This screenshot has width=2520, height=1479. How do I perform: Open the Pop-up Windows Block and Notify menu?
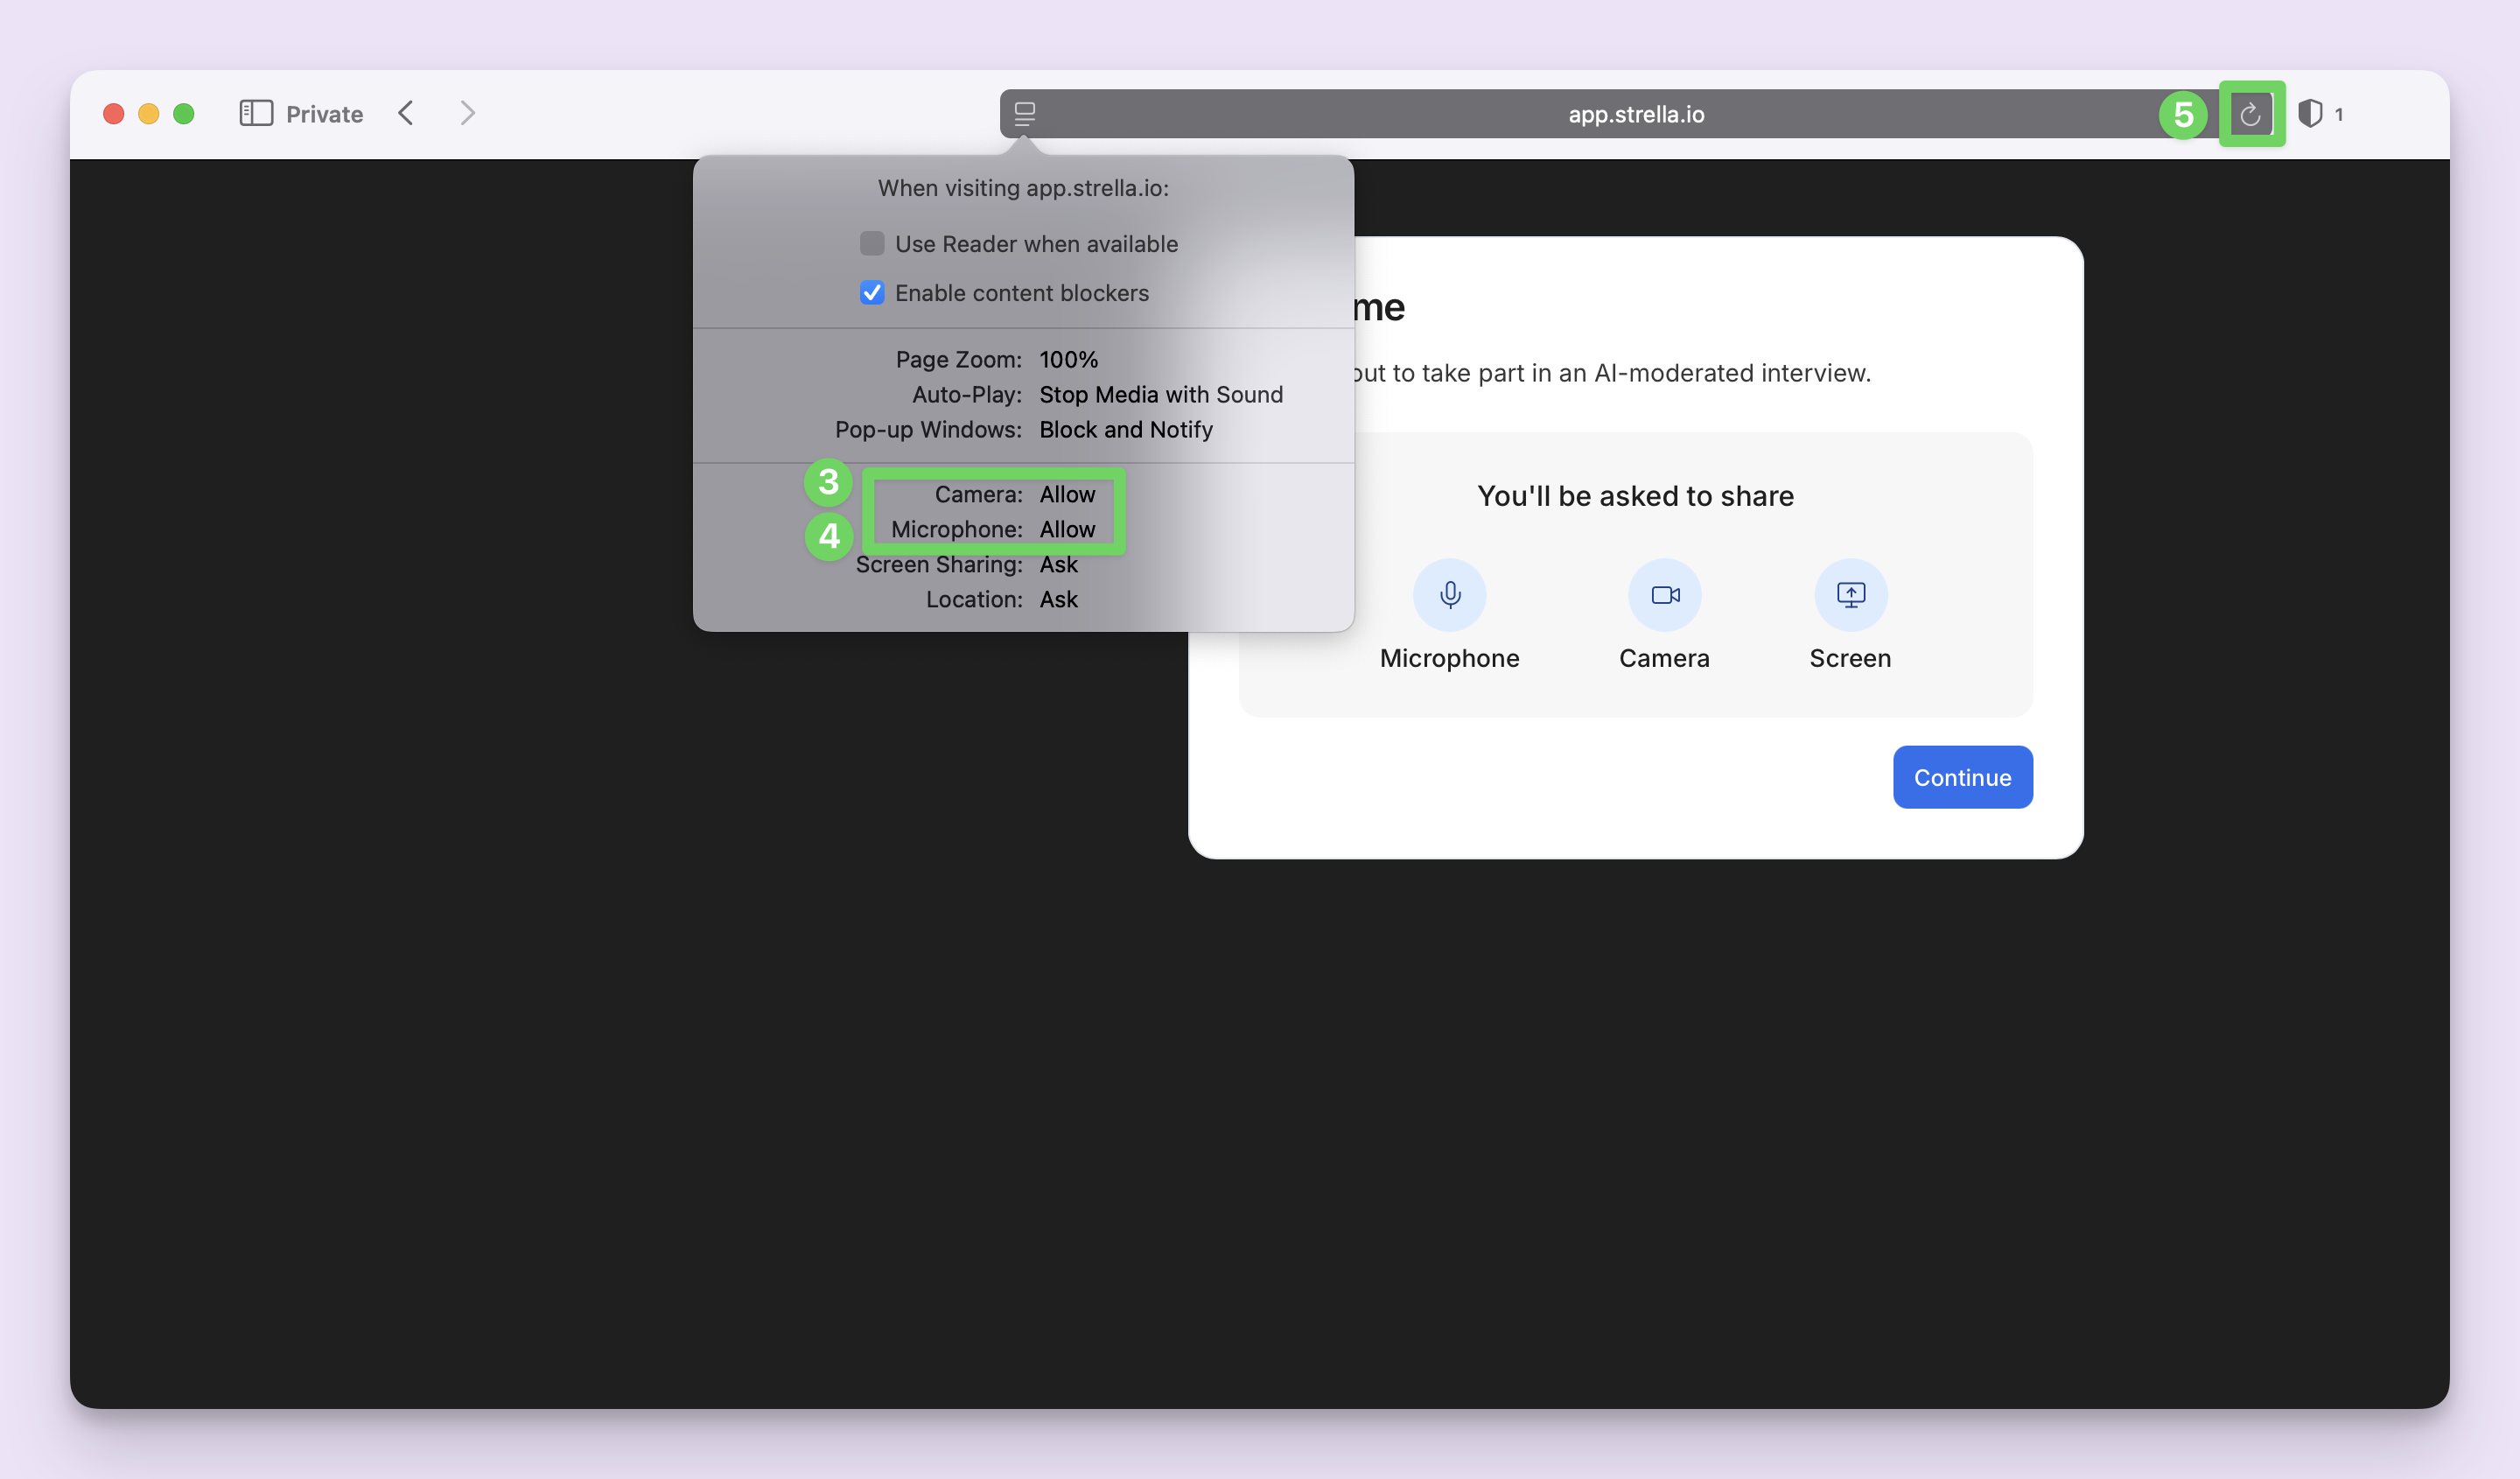click(x=1125, y=430)
